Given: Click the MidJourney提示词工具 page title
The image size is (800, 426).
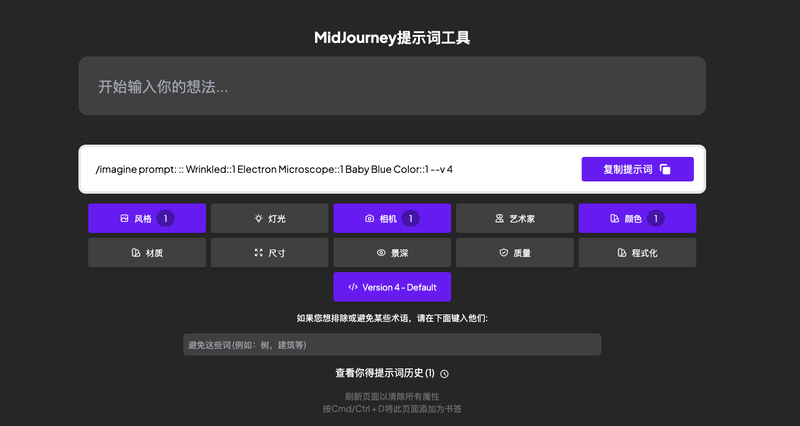Looking at the screenshot, I should coord(392,38).
